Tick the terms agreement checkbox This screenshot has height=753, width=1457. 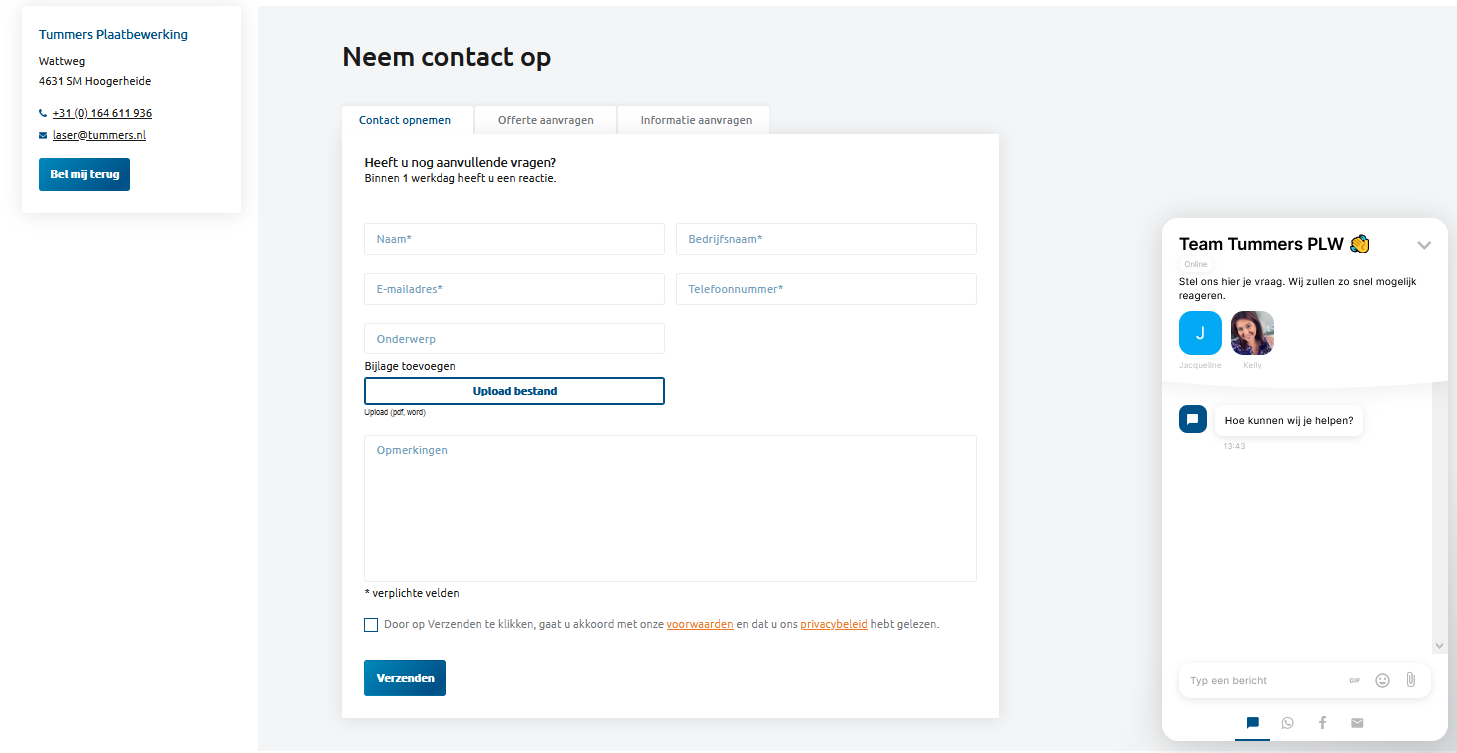pos(371,625)
